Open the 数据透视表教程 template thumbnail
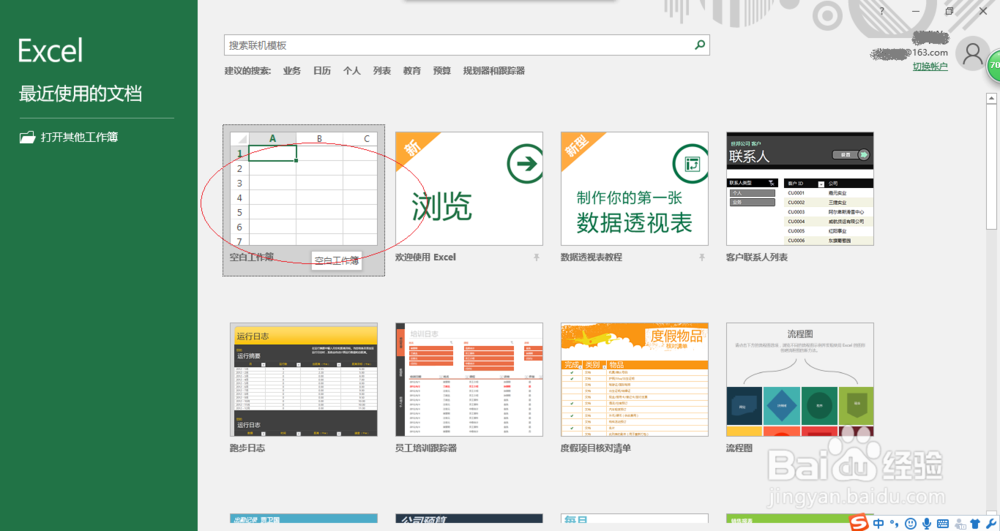Screen dimensions: 1000x531 (635, 189)
